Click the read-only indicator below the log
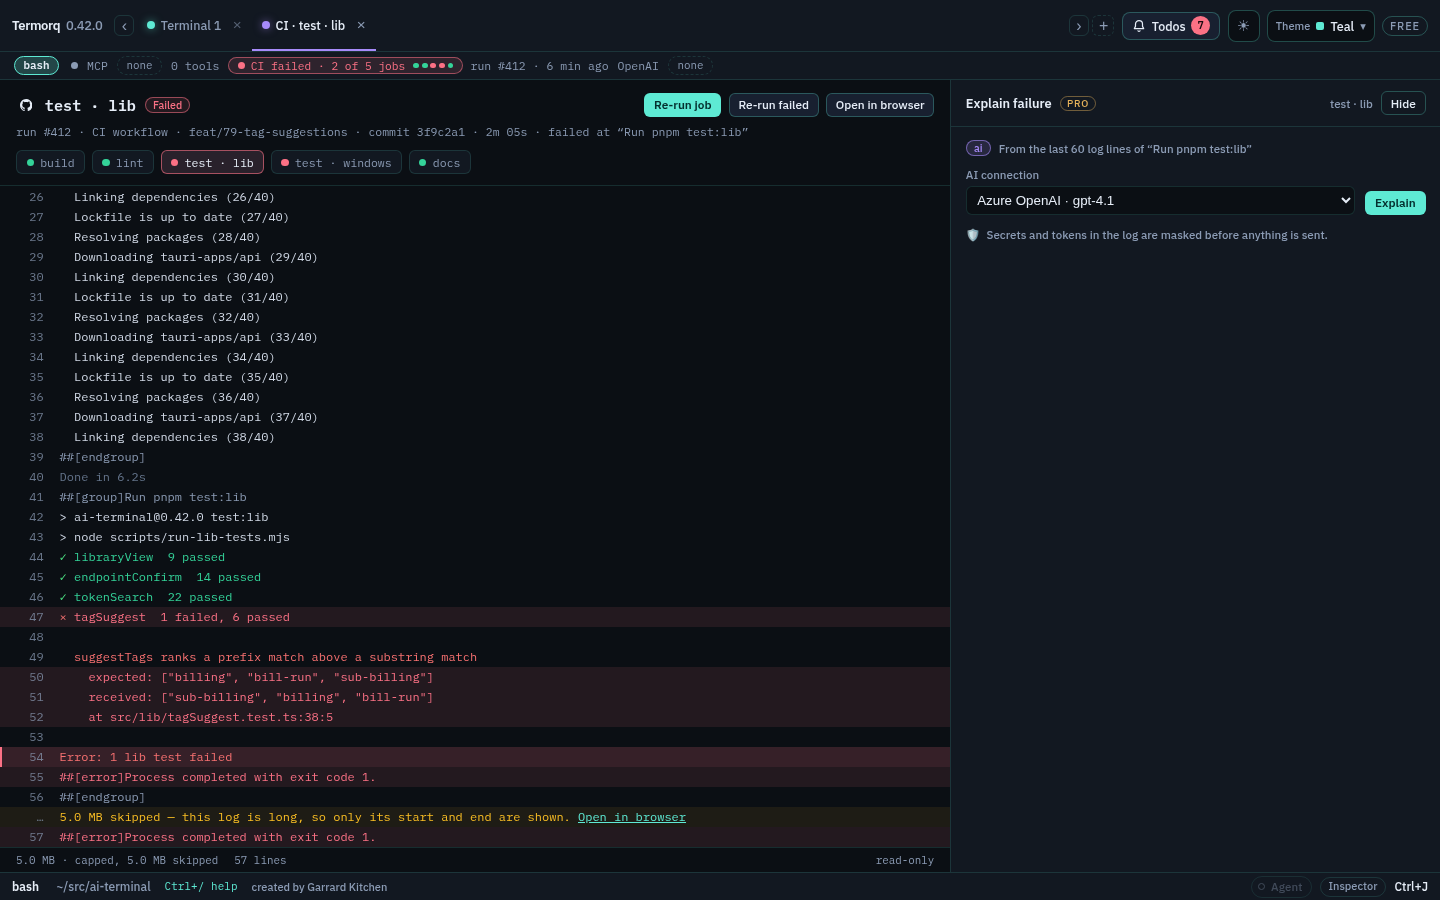 905,860
